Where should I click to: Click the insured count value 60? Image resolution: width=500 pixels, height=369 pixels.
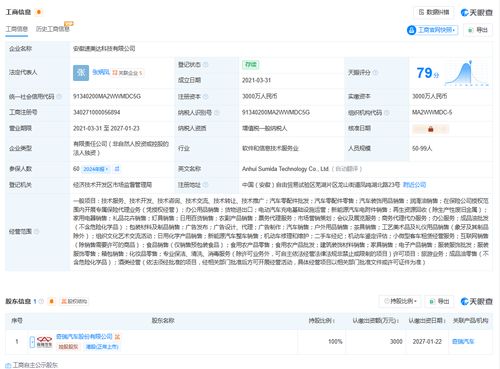coord(76,169)
